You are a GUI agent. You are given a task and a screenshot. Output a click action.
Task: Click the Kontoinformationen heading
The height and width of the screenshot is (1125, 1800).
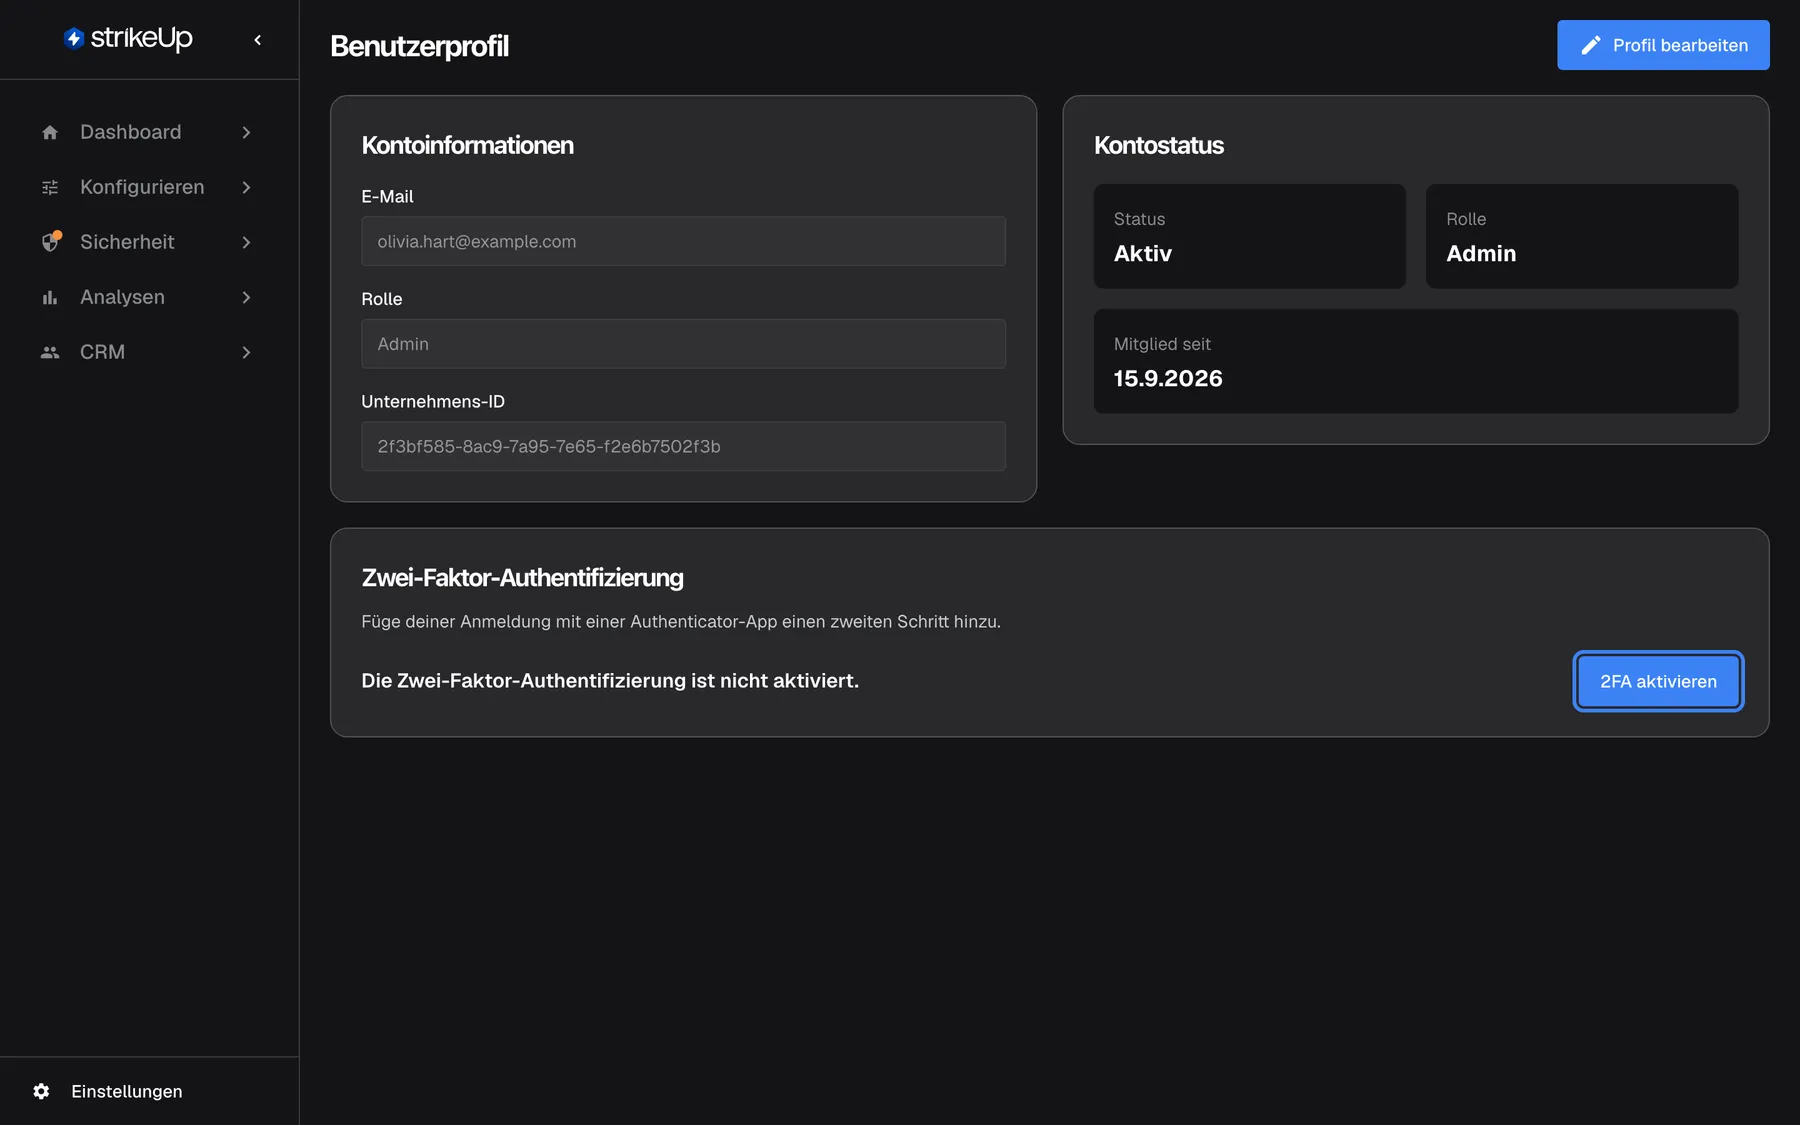(x=467, y=145)
